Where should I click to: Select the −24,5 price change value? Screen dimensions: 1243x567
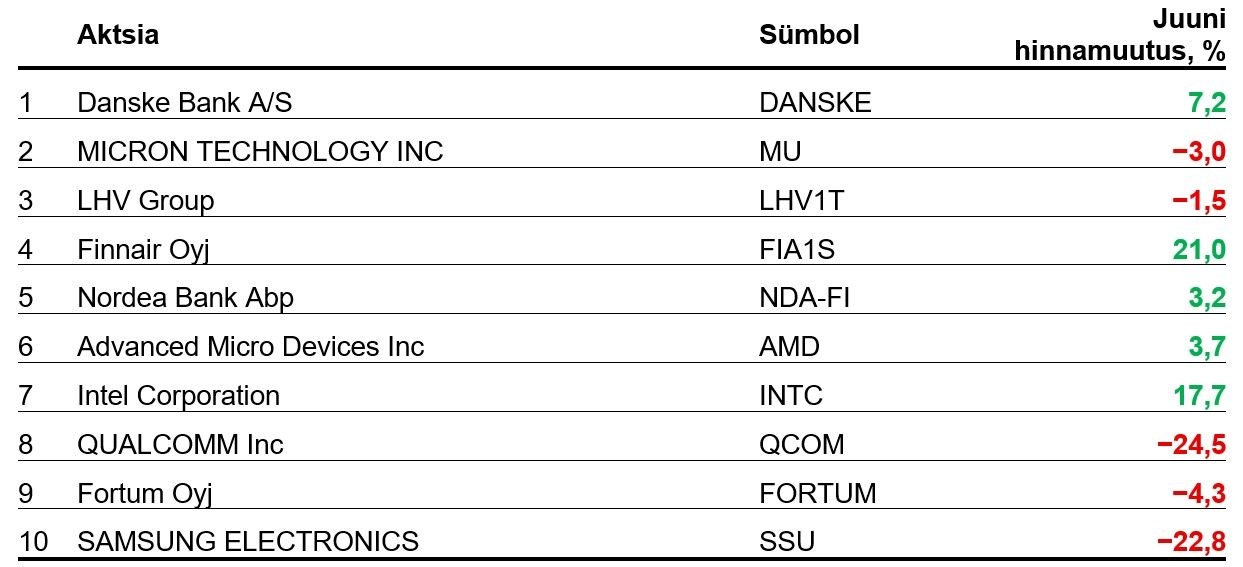point(1191,445)
